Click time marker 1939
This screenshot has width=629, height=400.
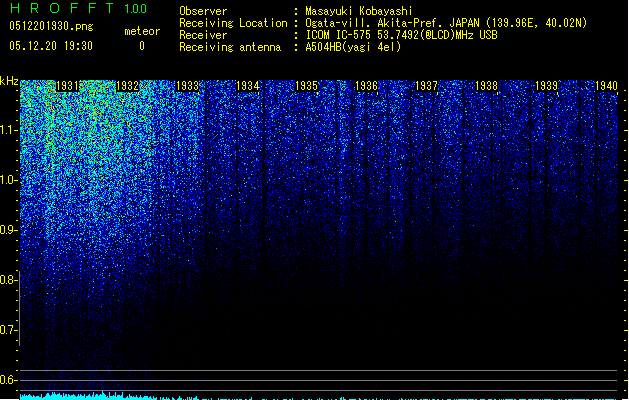(x=546, y=86)
